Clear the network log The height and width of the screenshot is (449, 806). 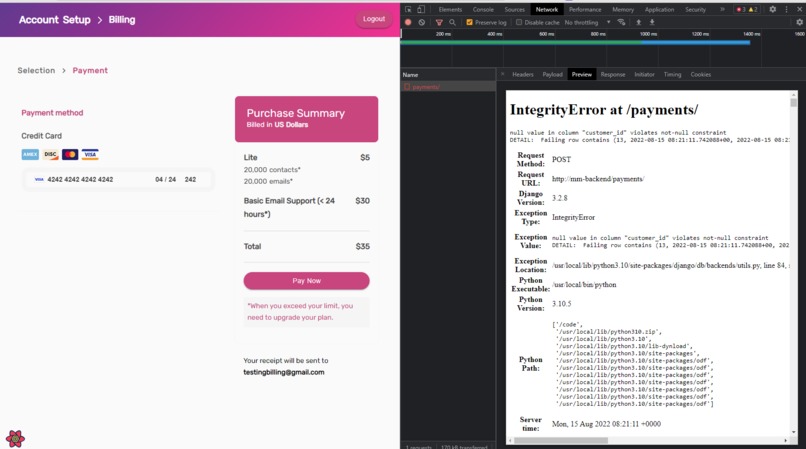[x=422, y=23]
